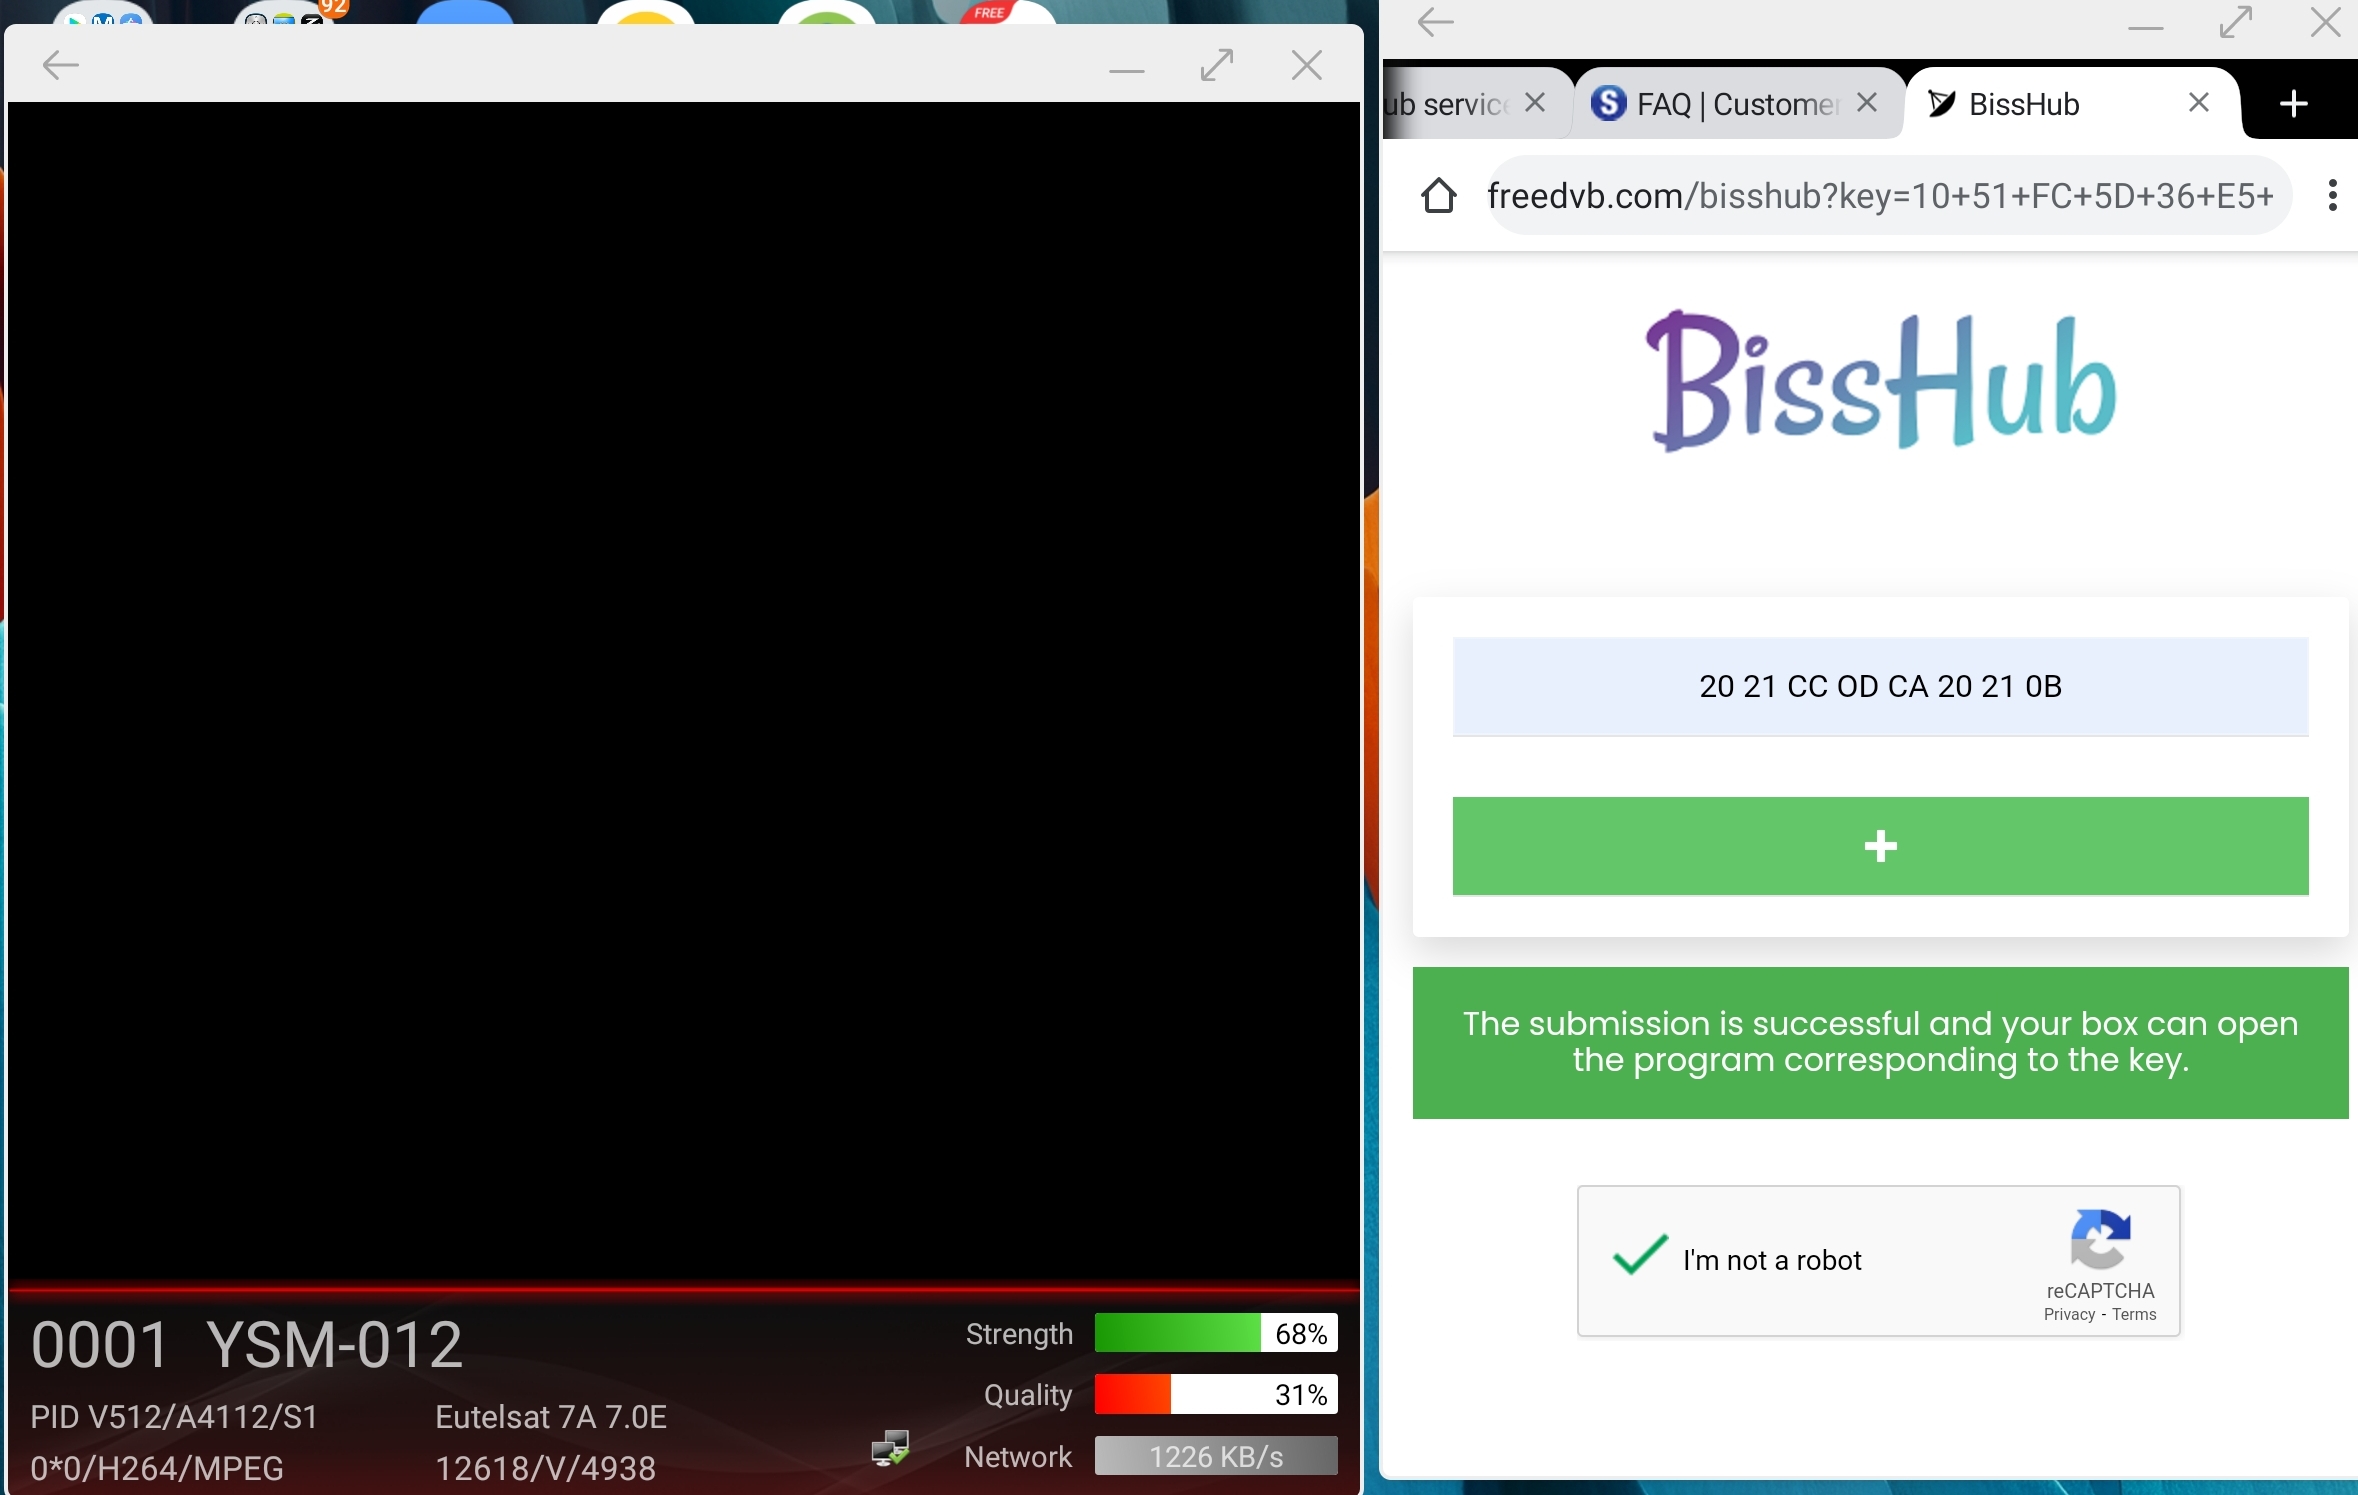
Task: Click the reCAPTCHA Terms link
Action: pos(2136,1315)
